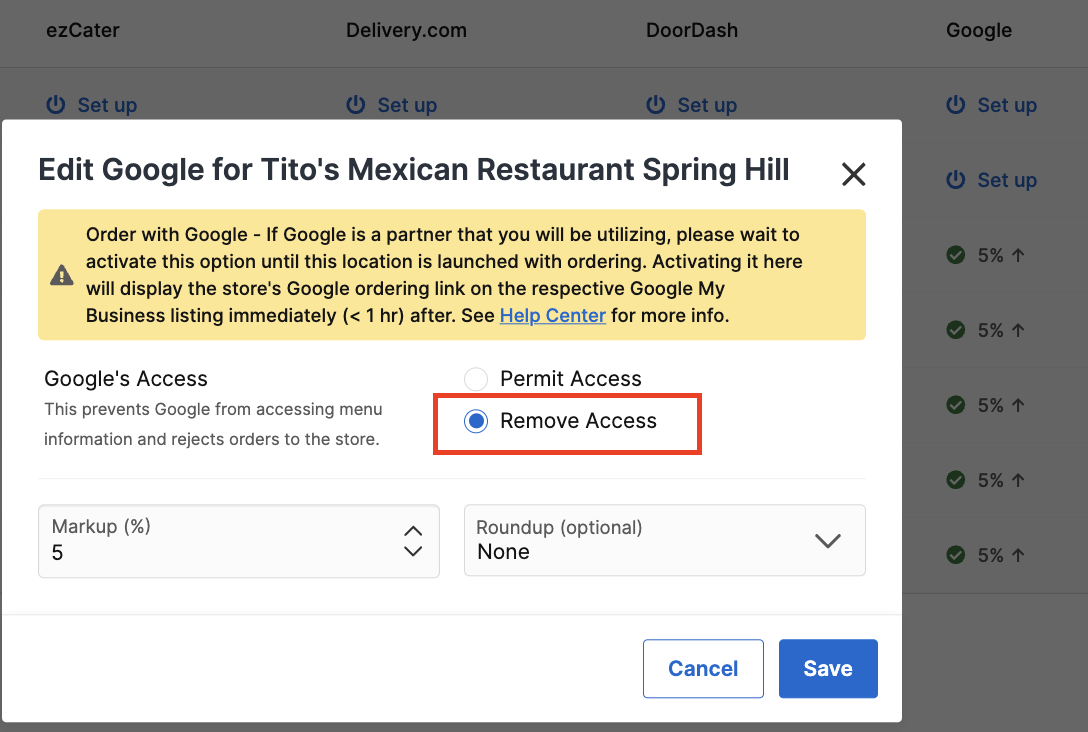
Task: Click the green checkmark beside the bottom 5% markup
Action: [954, 555]
